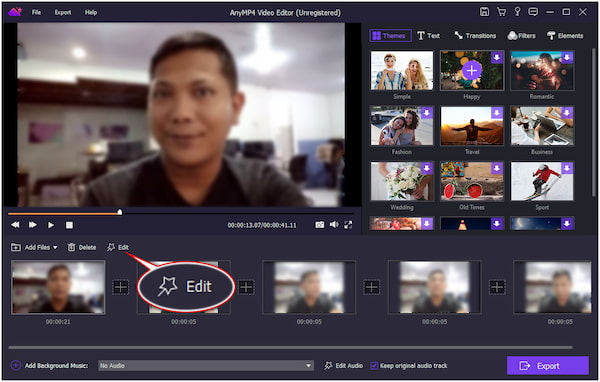This screenshot has width=600, height=382.
Task: Download the Wedding theme
Action: pos(427,168)
